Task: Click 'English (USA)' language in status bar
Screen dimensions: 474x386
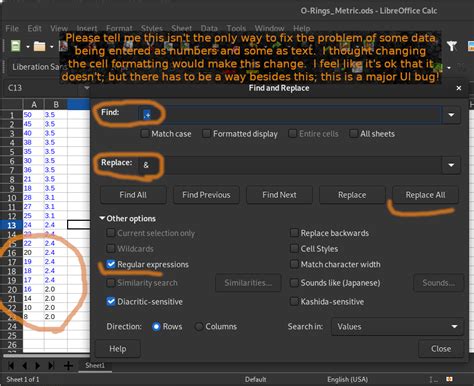Action: coord(347,379)
